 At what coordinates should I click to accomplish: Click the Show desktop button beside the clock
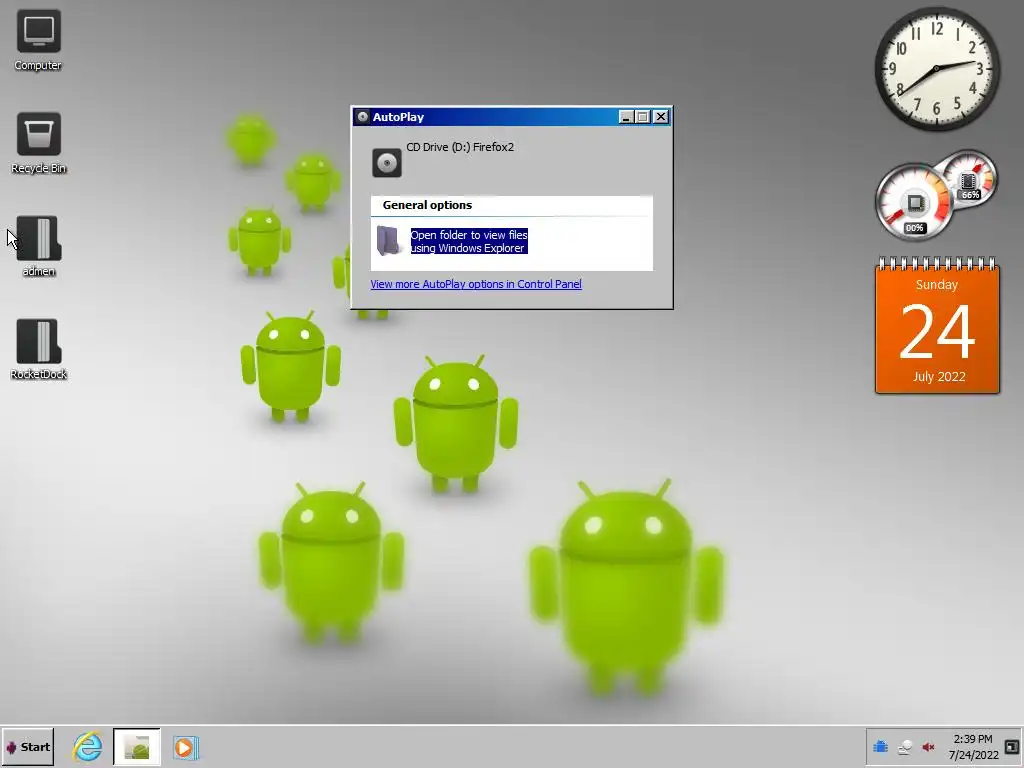1012,746
